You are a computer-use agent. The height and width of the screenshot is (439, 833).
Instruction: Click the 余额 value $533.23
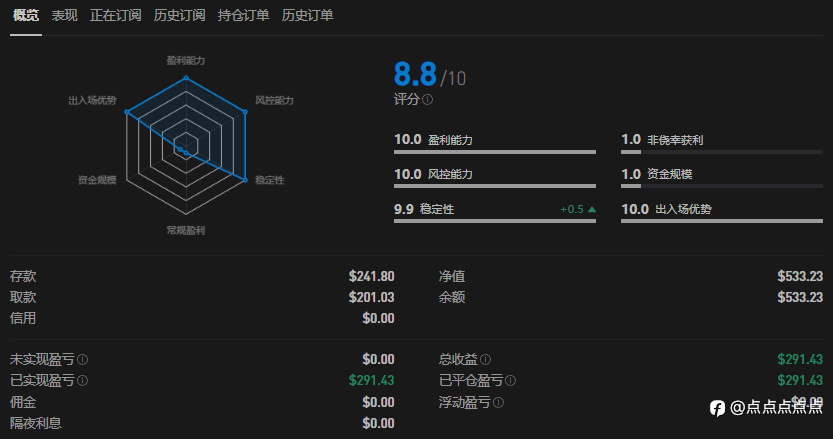(x=800, y=297)
